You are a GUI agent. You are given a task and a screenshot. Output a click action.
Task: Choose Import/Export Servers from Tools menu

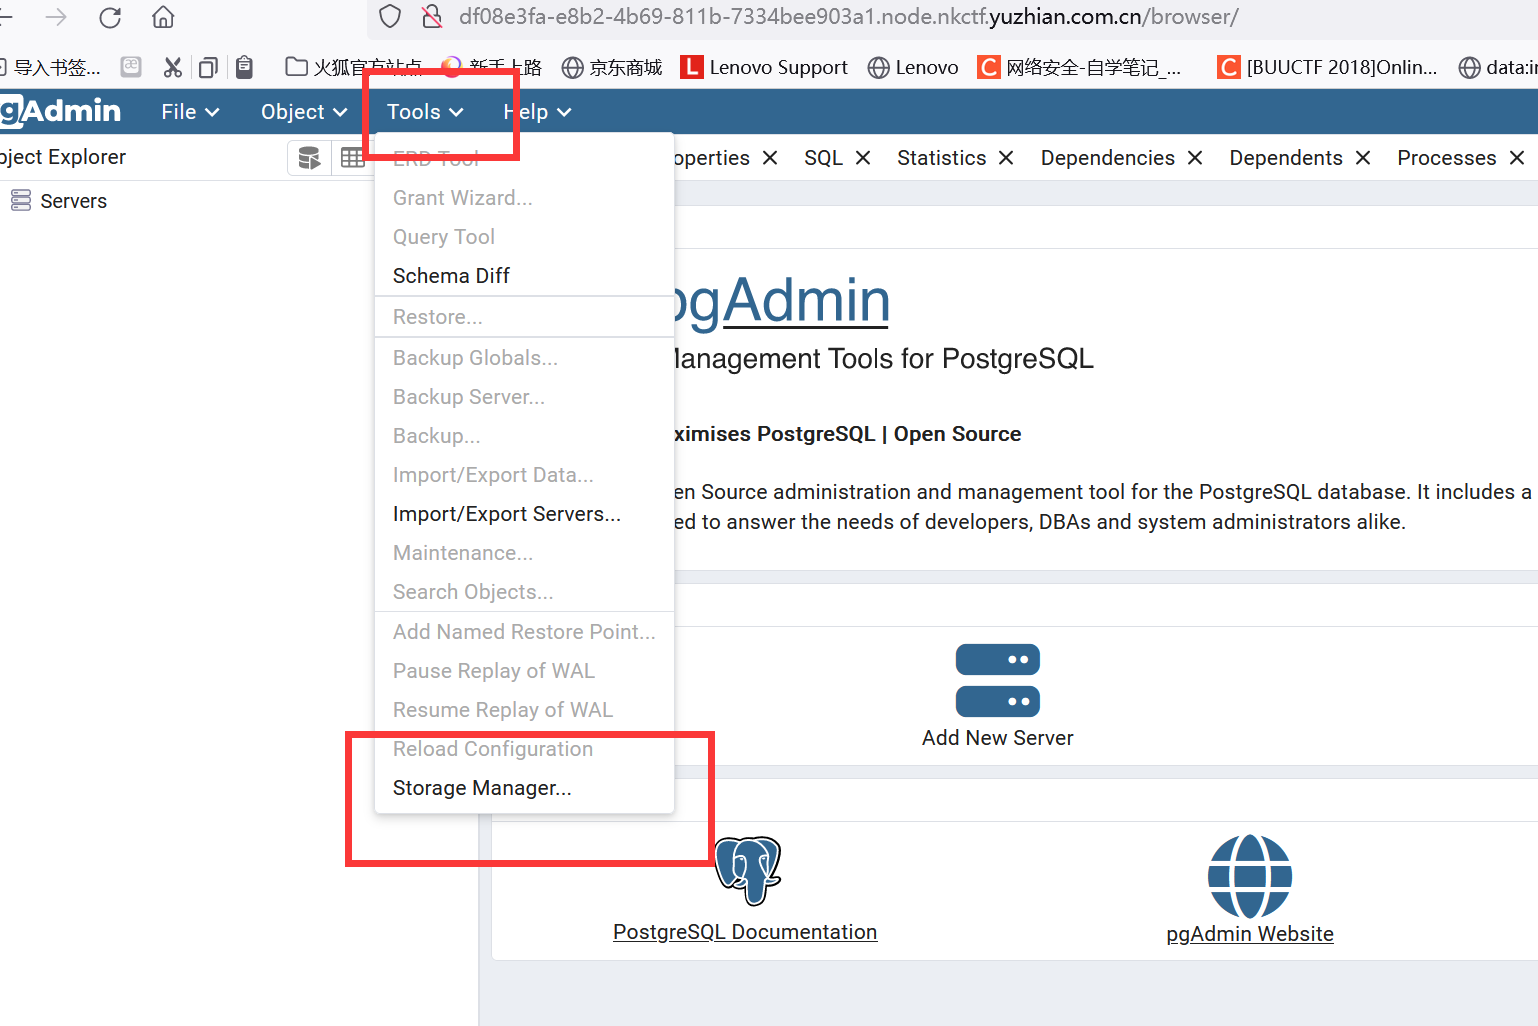pos(524,514)
